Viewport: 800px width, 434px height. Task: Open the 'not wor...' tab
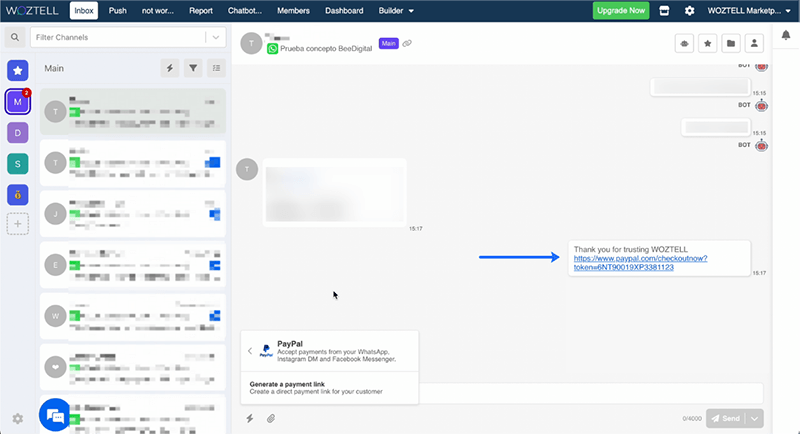158,11
